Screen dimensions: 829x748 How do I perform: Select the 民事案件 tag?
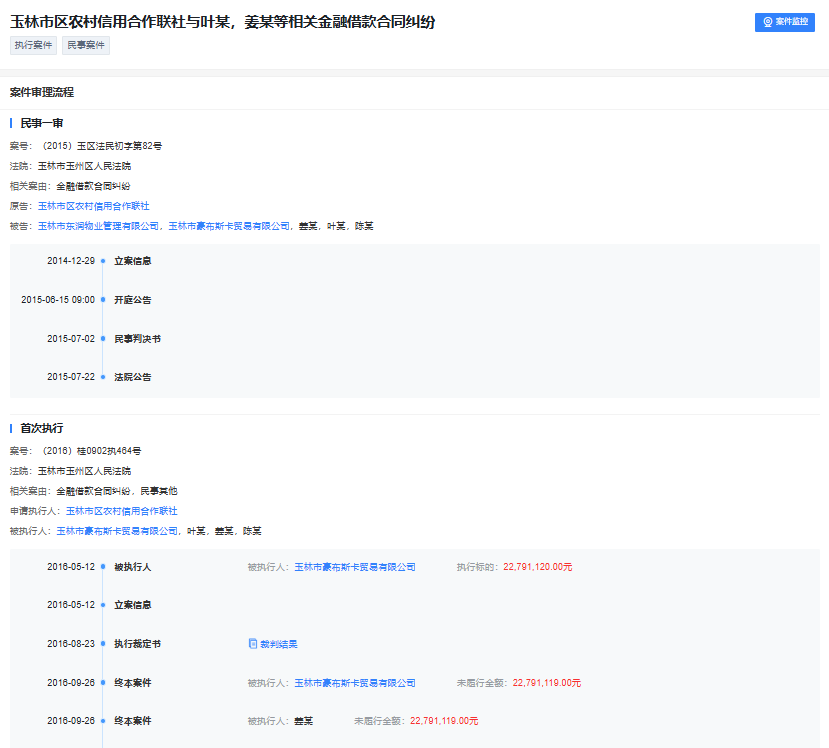point(85,45)
